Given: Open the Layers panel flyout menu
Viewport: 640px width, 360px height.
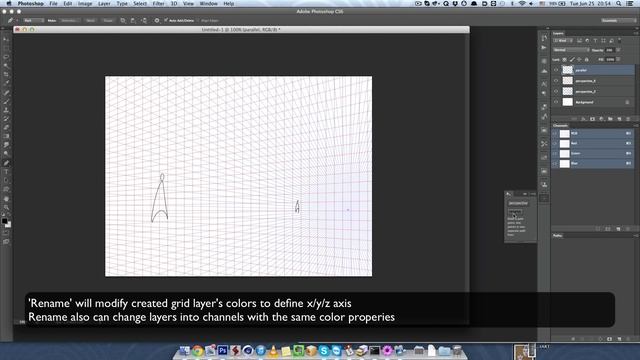Looking at the screenshot, I should (636, 33).
